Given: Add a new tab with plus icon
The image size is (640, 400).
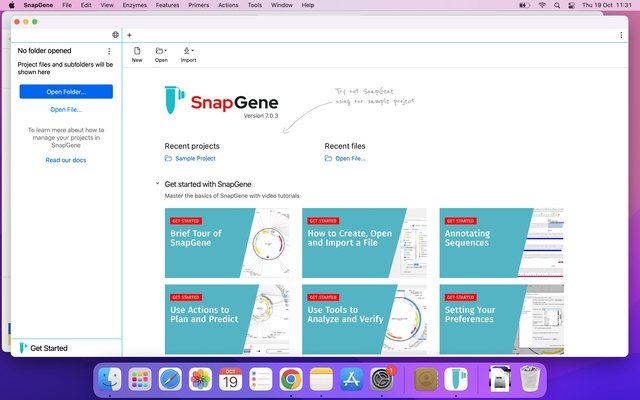Looking at the screenshot, I should [x=129, y=35].
